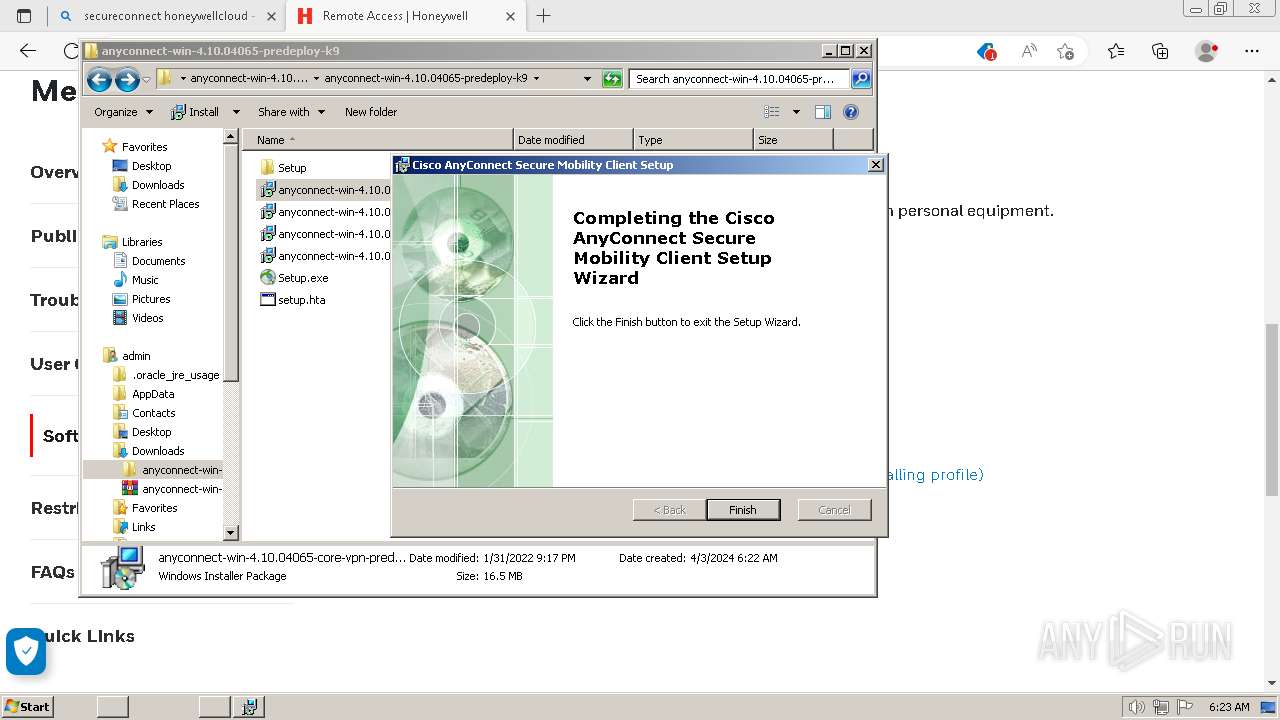
Task: Open the Share with dropdown
Action: (291, 112)
